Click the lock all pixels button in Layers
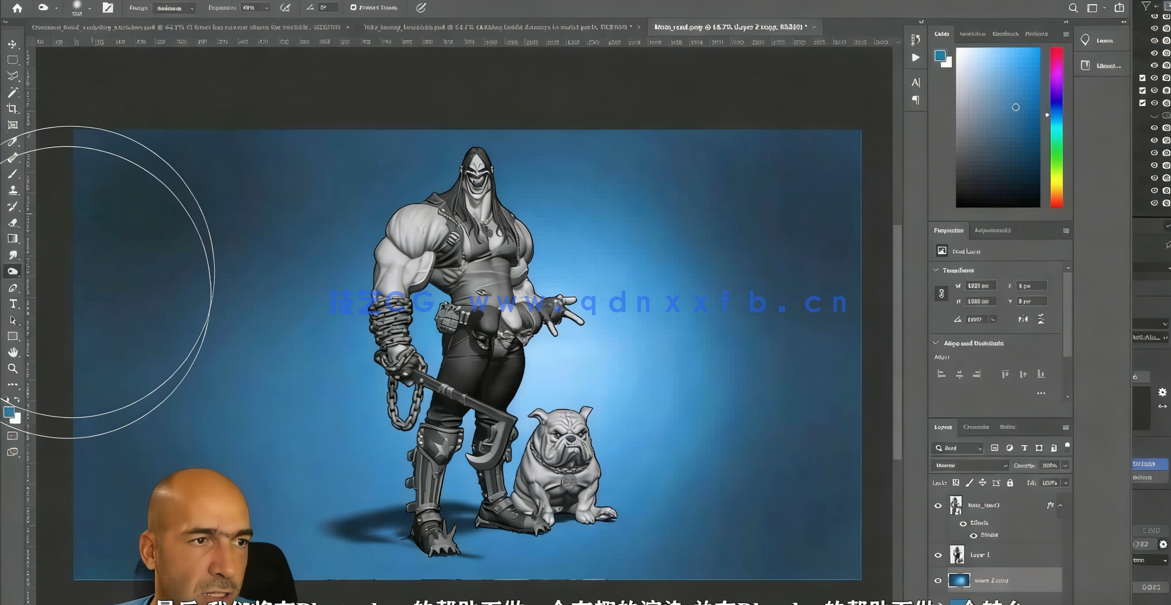Screen dimensions: 1171x605 coord(1010,483)
